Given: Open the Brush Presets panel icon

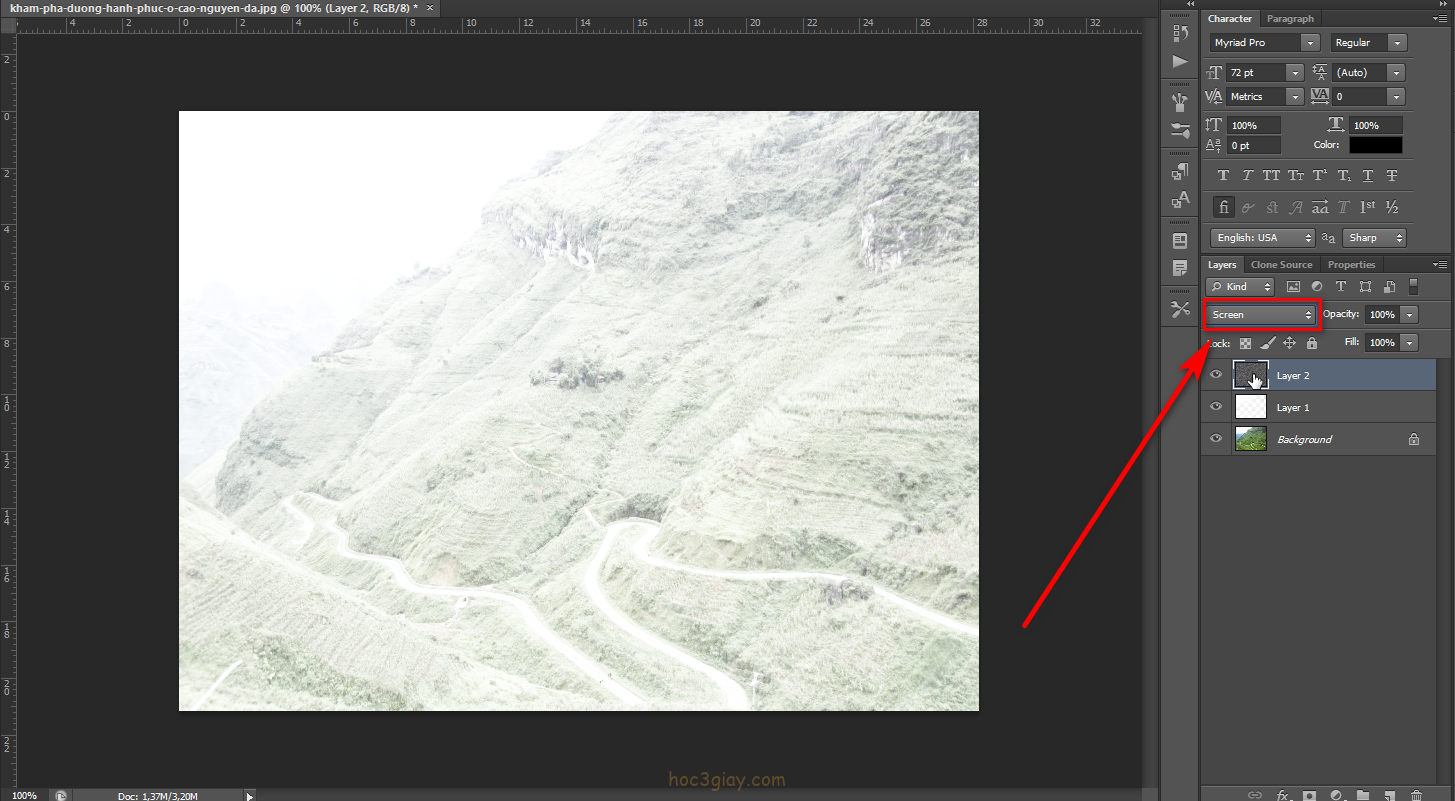Looking at the screenshot, I should click(x=1180, y=130).
